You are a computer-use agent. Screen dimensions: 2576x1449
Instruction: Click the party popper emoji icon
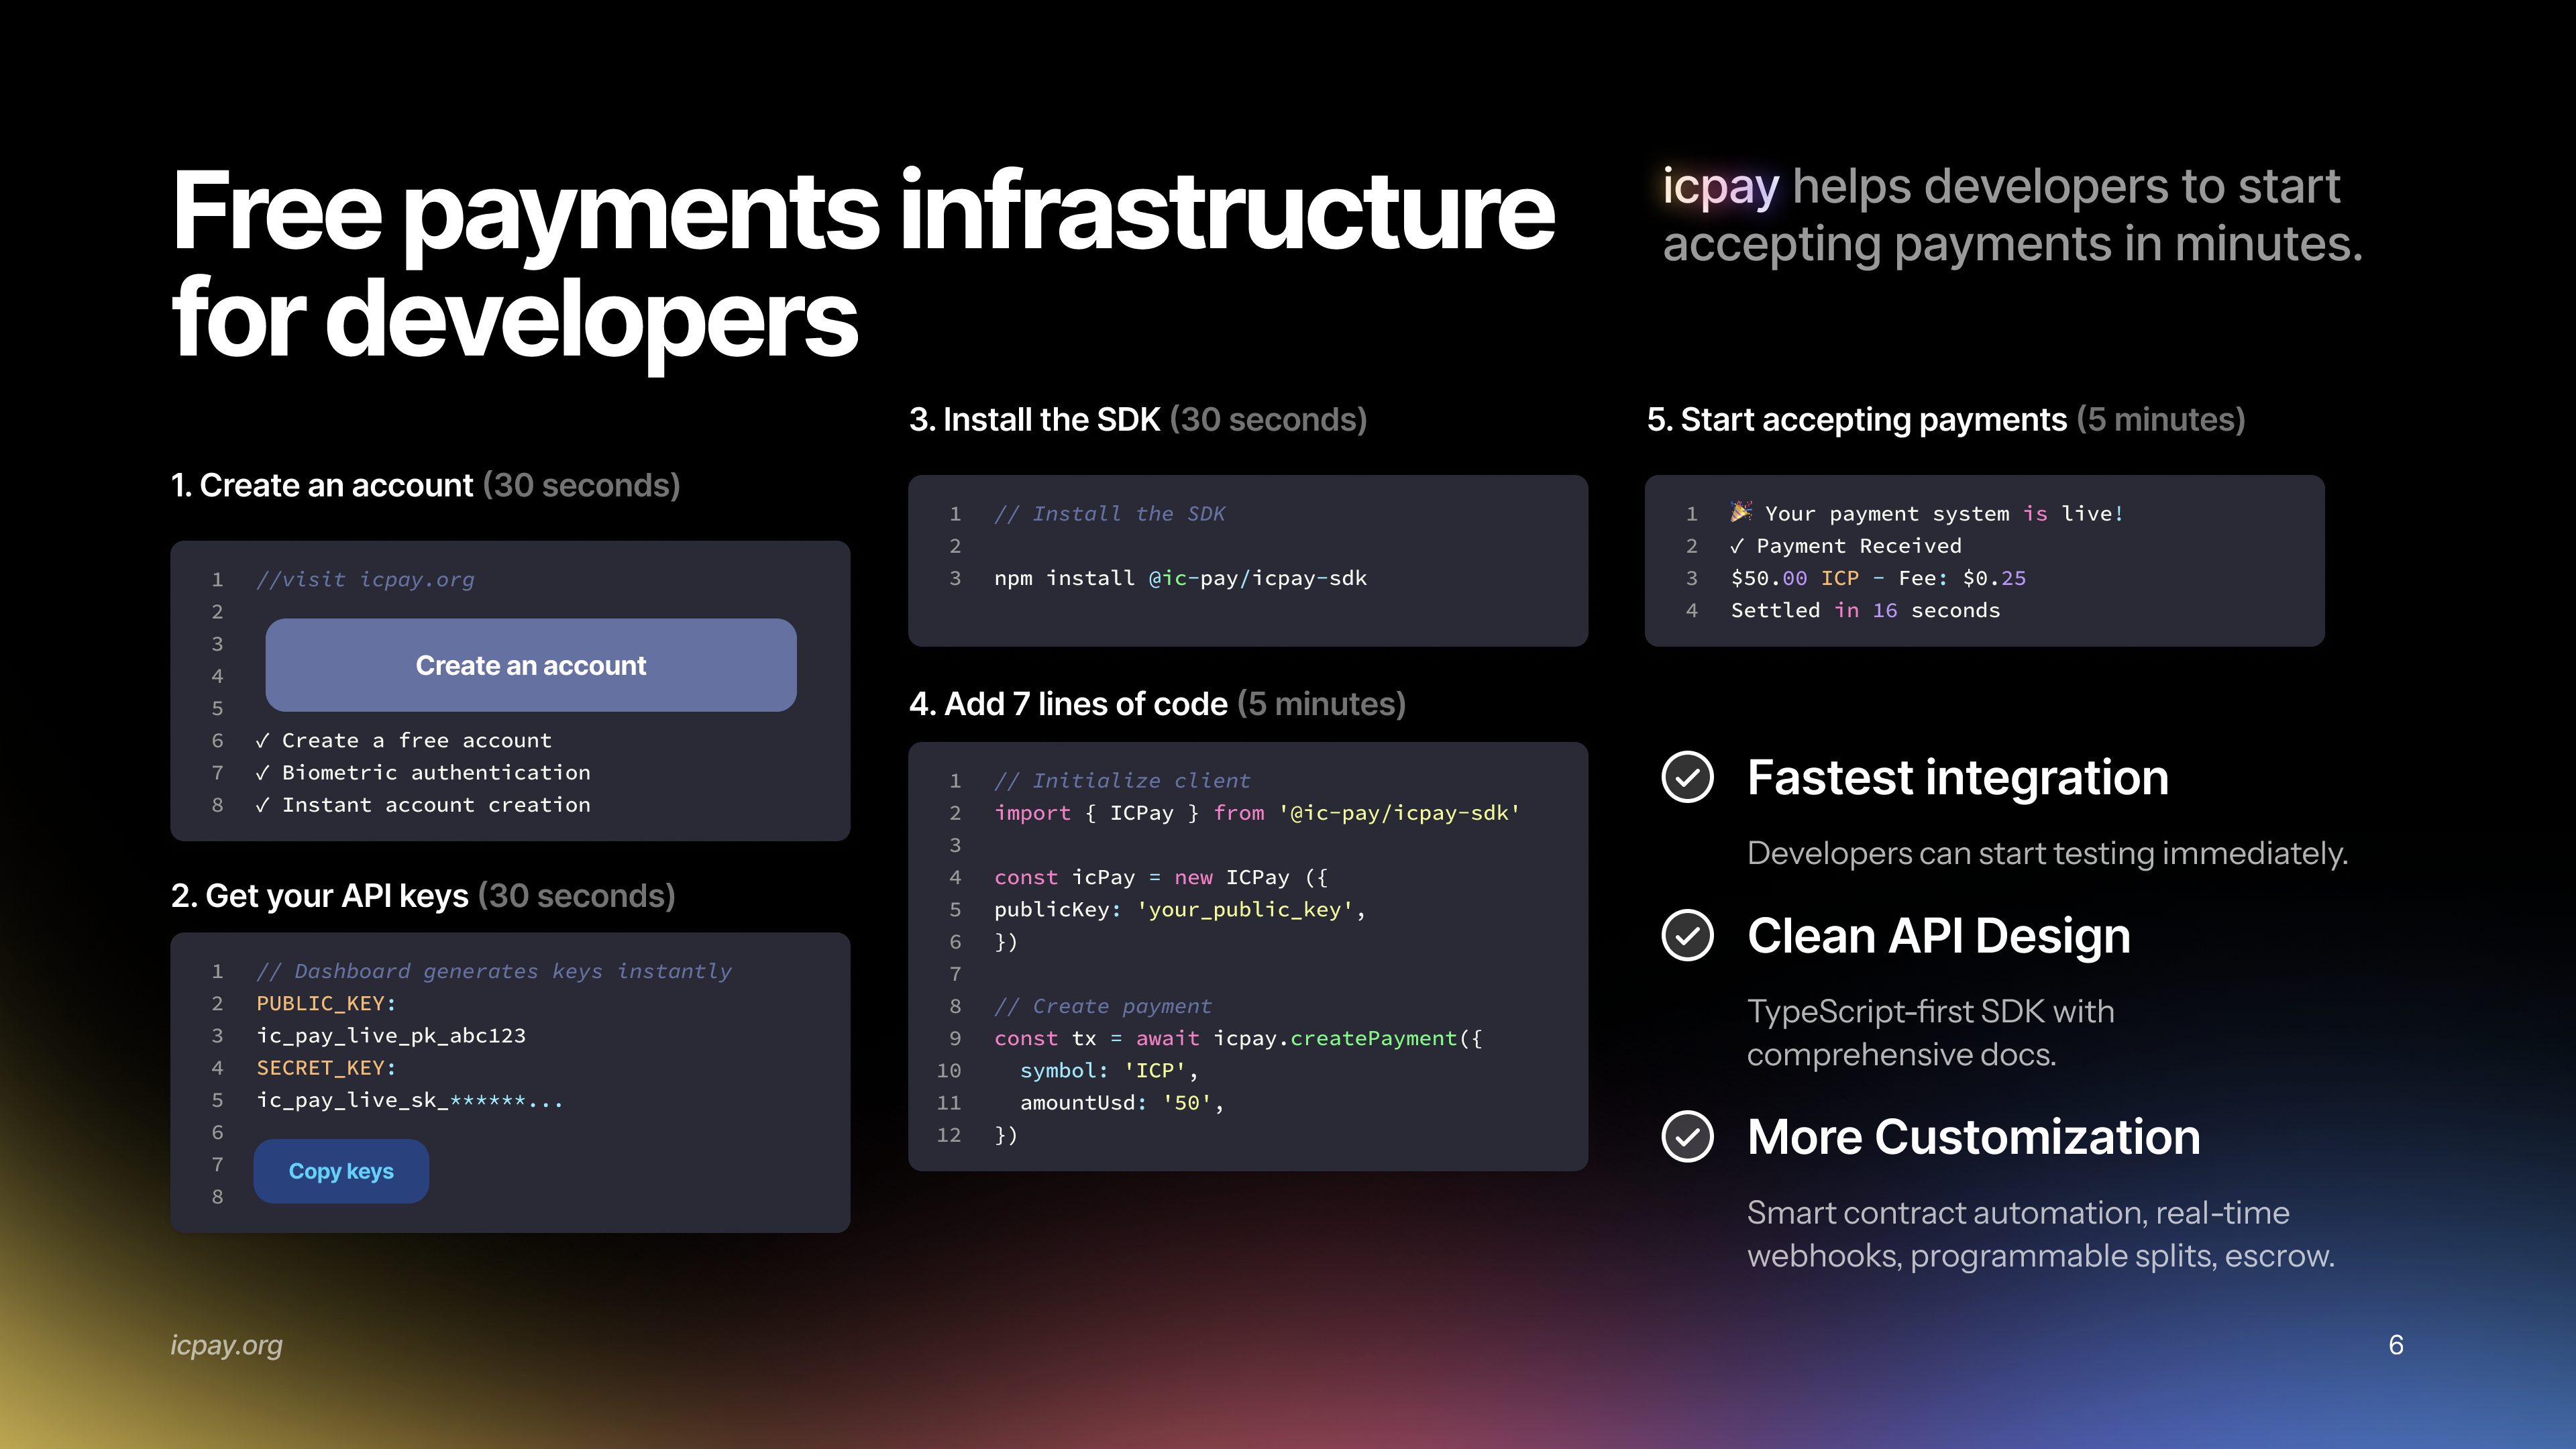click(x=1740, y=512)
